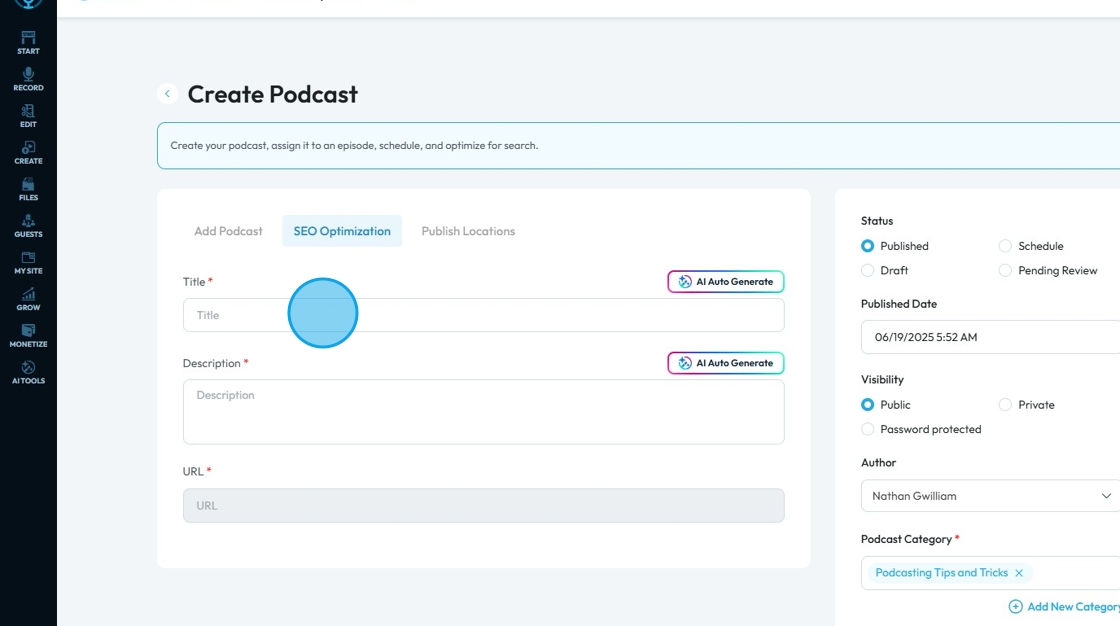Open the Guests section in sidebar
Viewport: 1120px width, 626px height.
[28, 226]
